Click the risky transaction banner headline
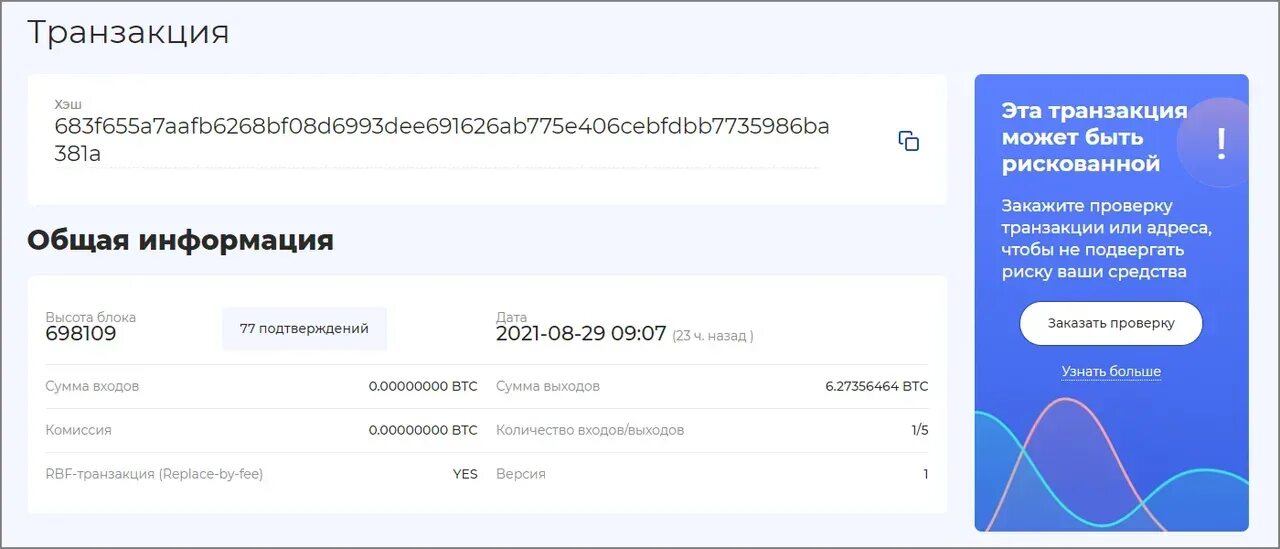Image resolution: width=1280 pixels, height=549 pixels. pos(1094,137)
